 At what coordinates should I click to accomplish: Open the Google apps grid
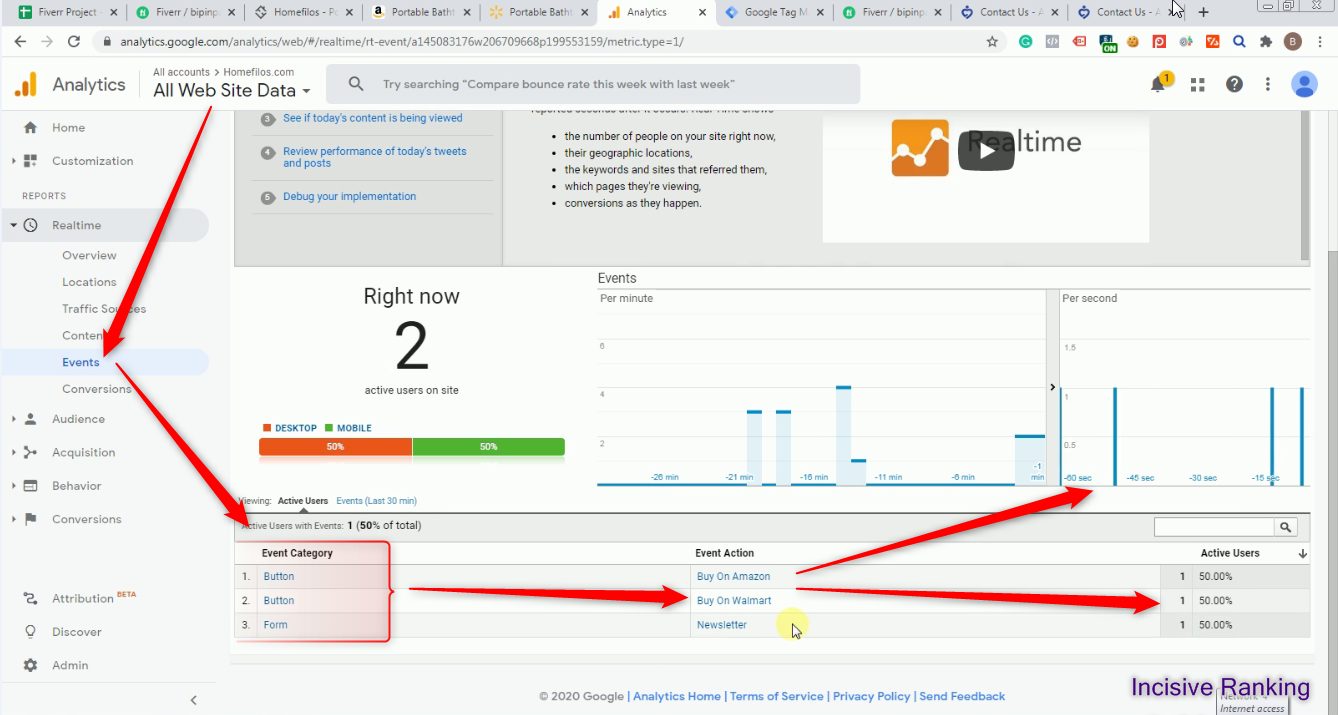coord(1197,85)
